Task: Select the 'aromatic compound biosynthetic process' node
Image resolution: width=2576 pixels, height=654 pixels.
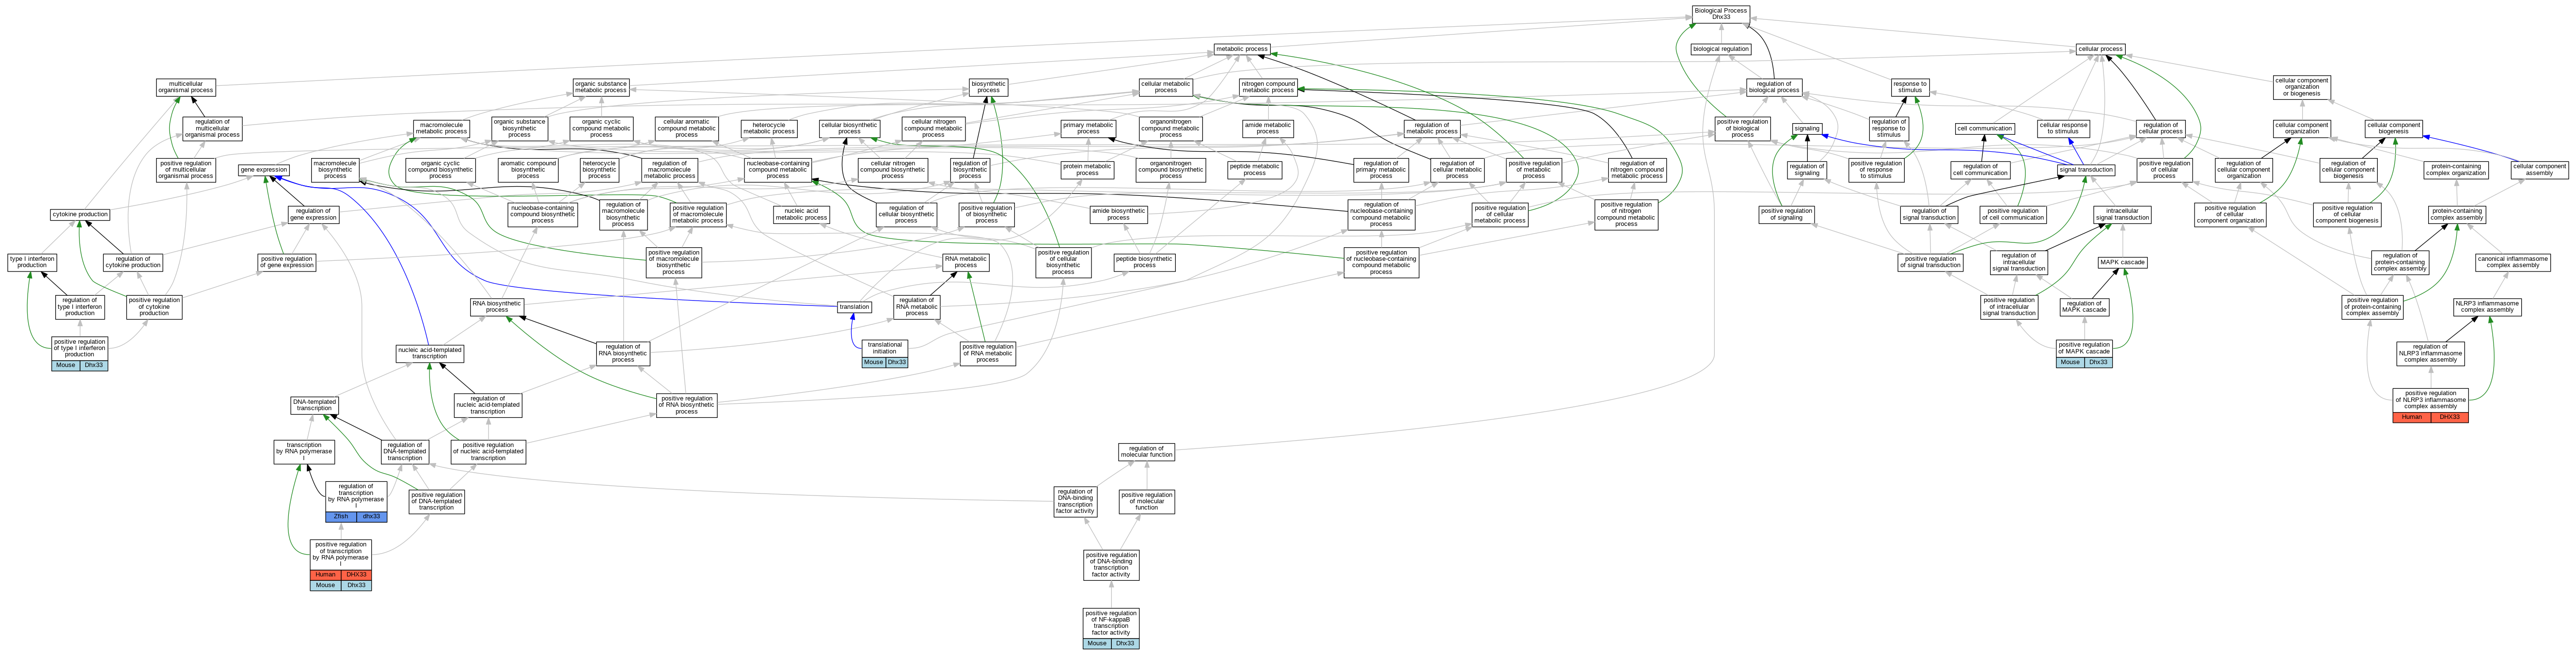Action: (528, 169)
